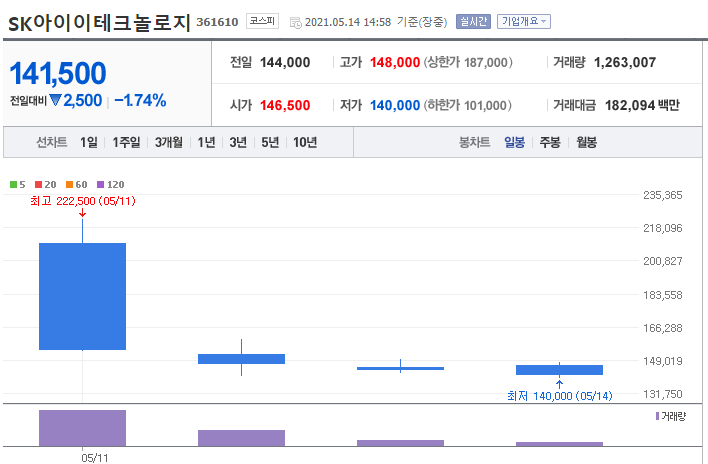The height and width of the screenshot is (464, 708).
Task: Switch to the 월봉 candlestick chart
Action: 587,142
